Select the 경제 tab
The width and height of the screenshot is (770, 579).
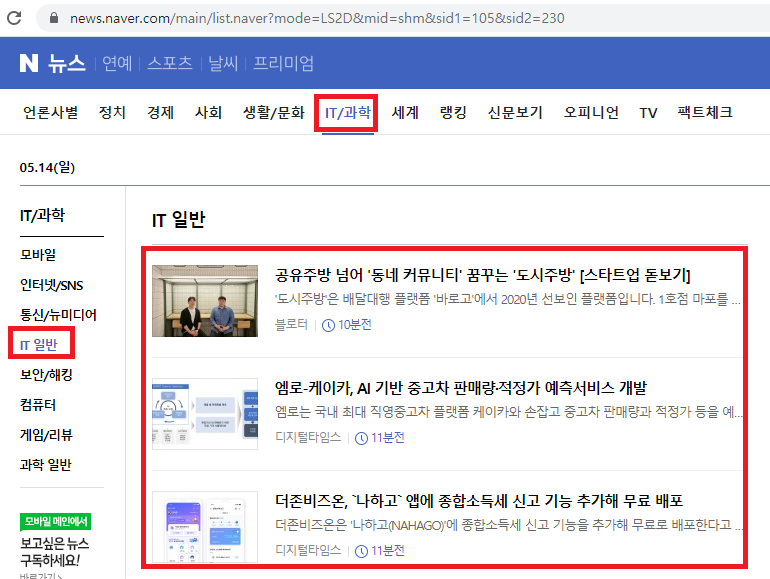coord(161,112)
